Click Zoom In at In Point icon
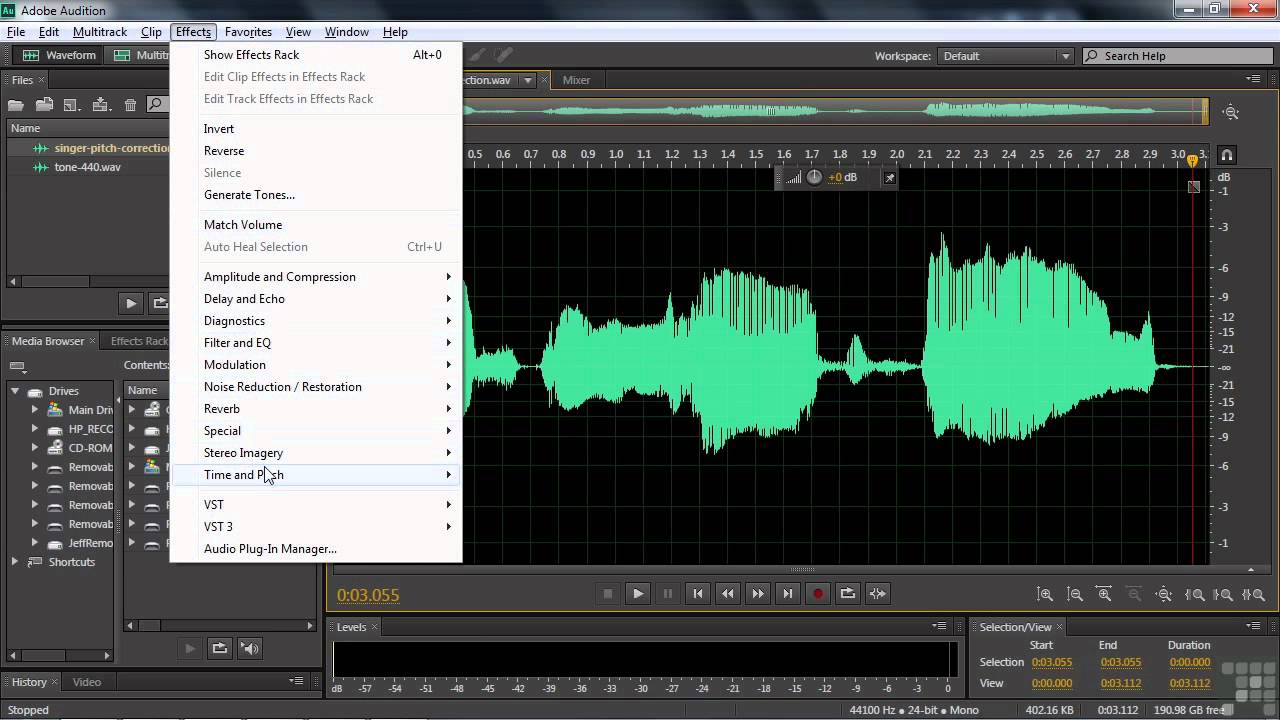The image size is (1280, 720). (x=1194, y=594)
